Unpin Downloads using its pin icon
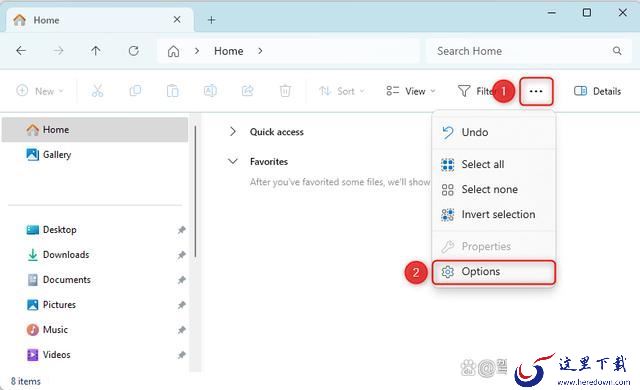This screenshot has width=640, height=390. [181, 255]
